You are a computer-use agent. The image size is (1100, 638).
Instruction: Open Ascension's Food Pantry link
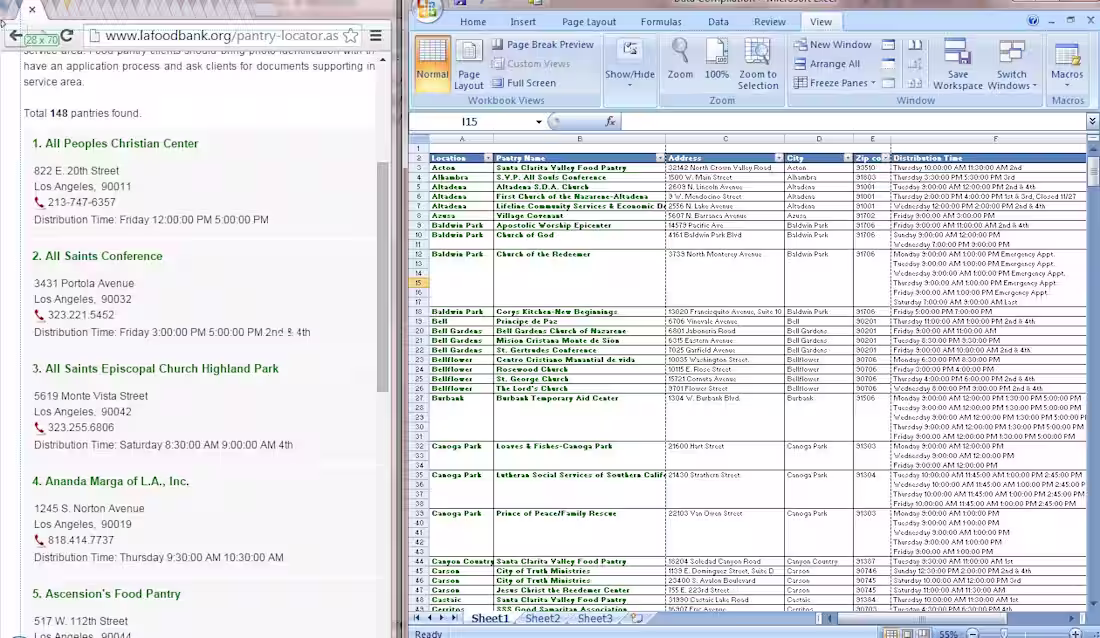point(113,594)
